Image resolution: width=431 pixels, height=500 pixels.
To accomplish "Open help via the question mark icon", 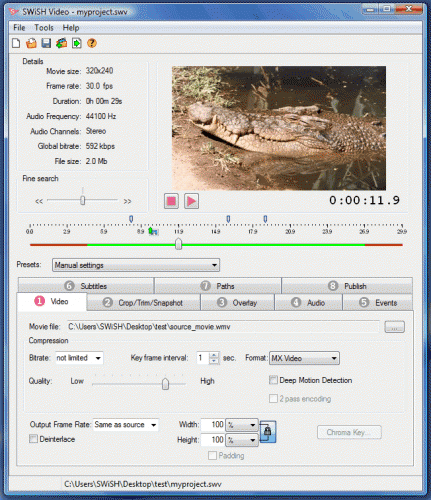I will tap(92, 43).
